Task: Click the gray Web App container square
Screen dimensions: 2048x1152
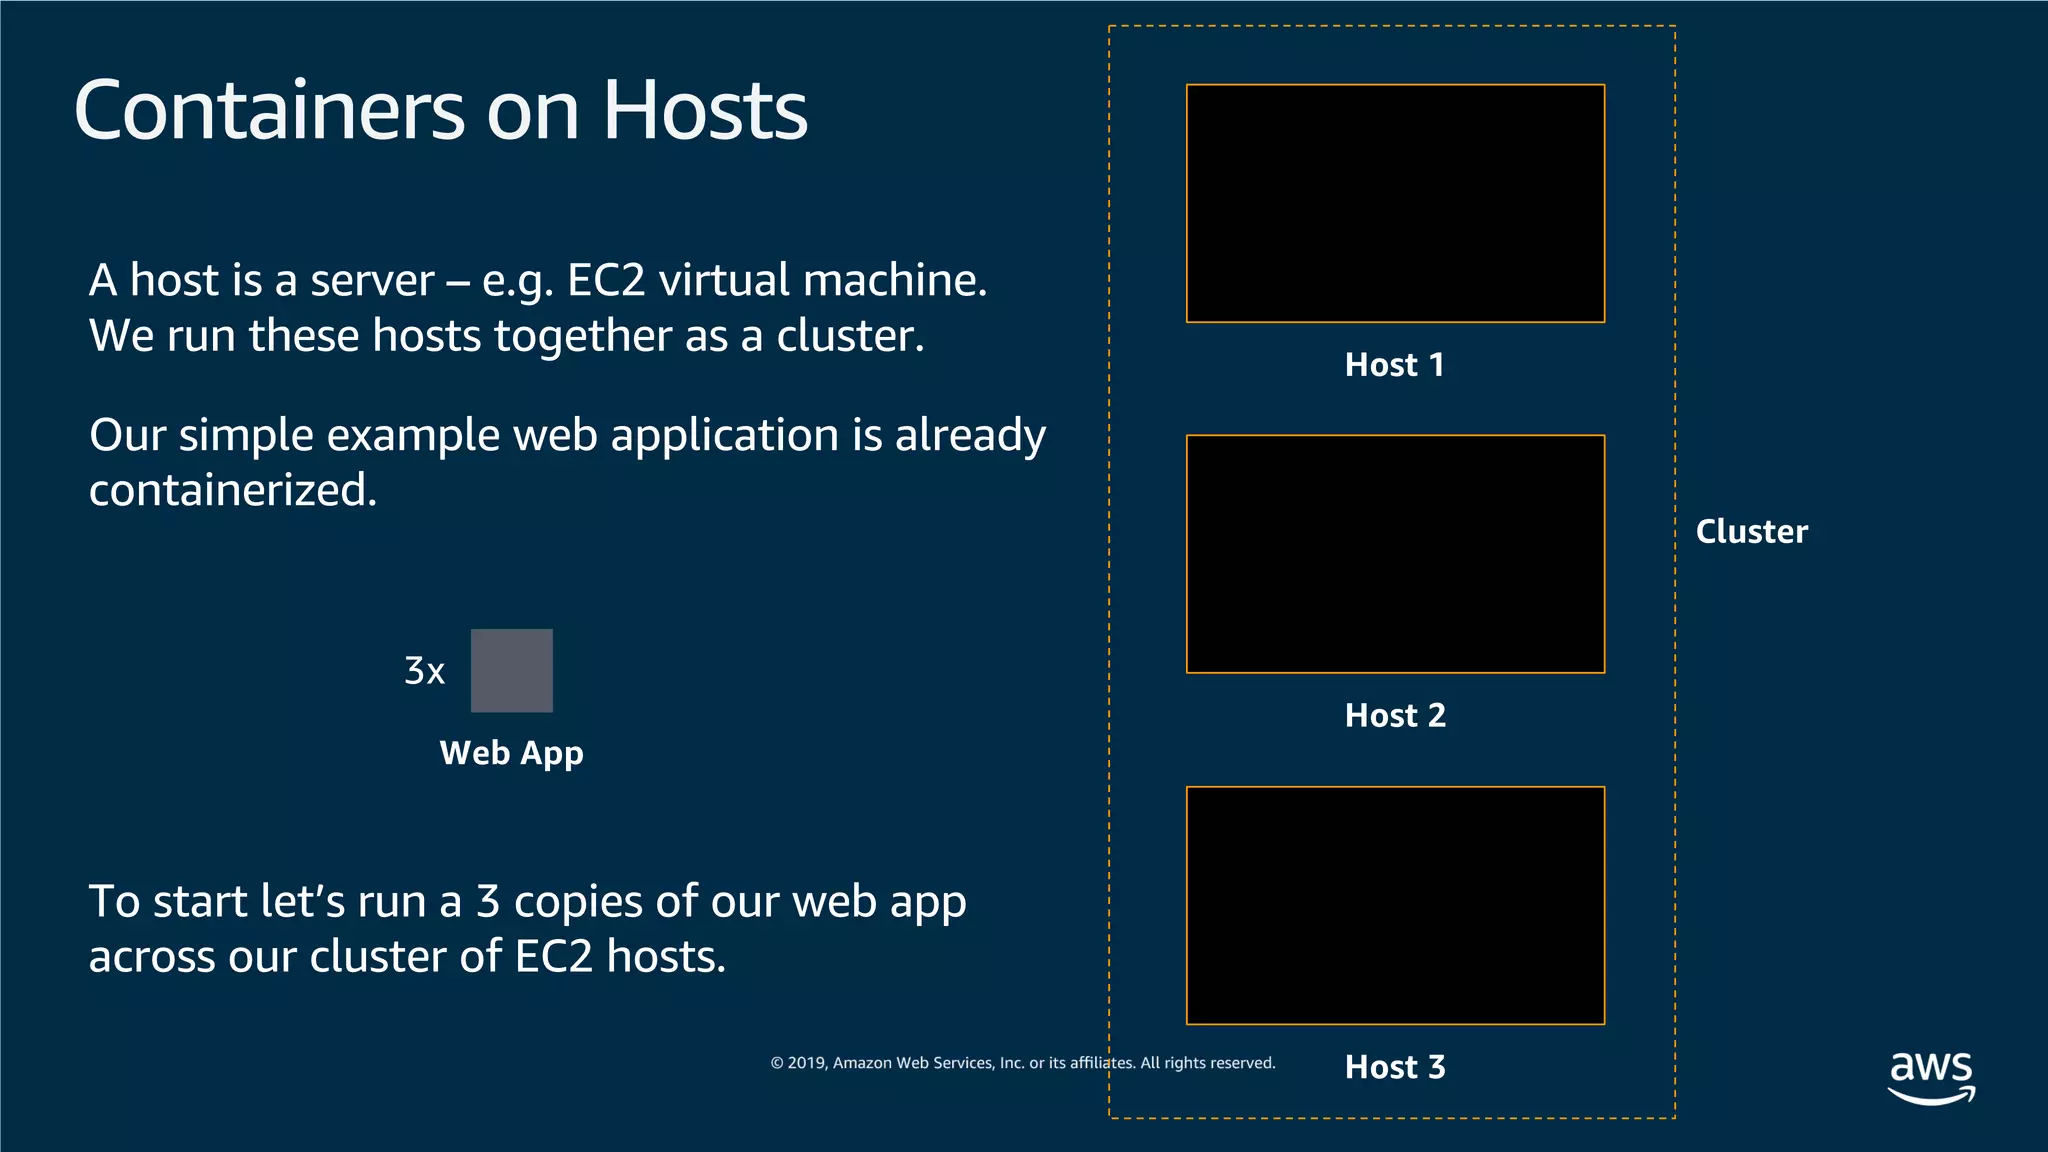Action: coord(511,670)
